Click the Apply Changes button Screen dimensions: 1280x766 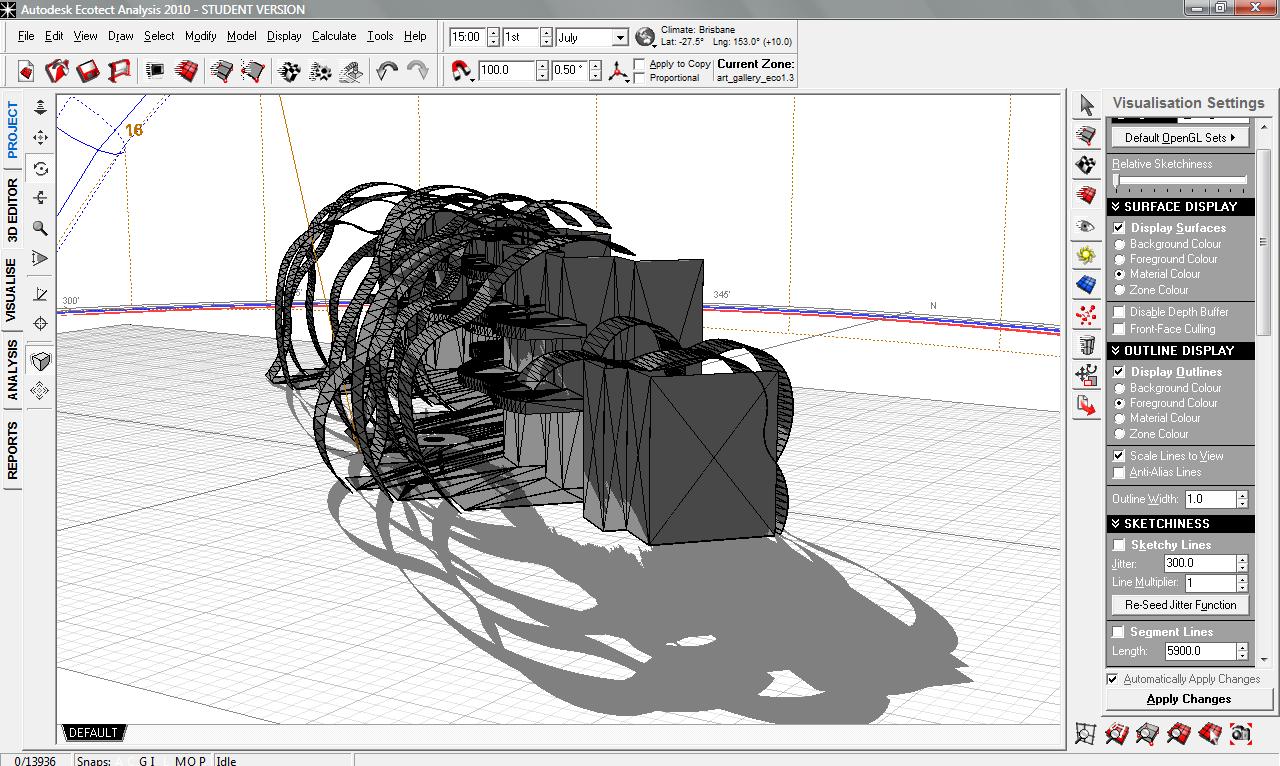coord(1189,699)
